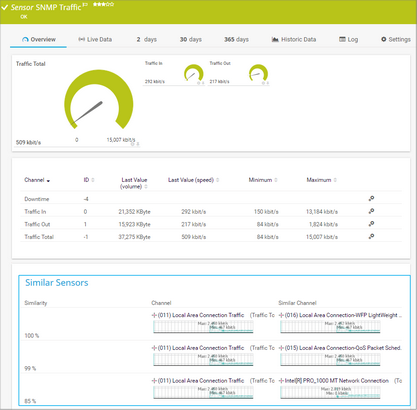The width and height of the screenshot is (417, 410).
Task: Click the 13,184 kbit/s maximum value
Action: tap(322, 212)
